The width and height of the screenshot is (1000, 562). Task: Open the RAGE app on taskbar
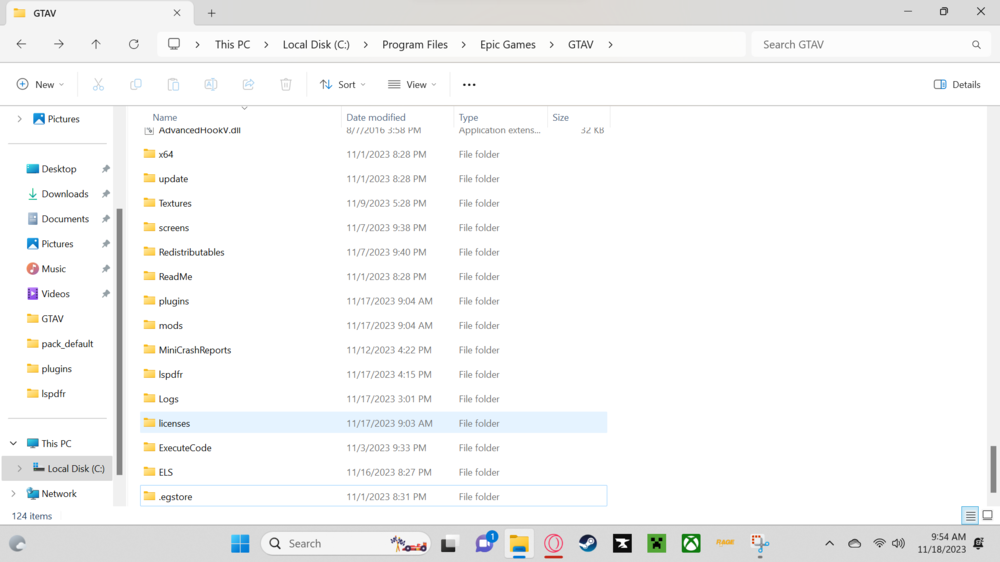(725, 543)
